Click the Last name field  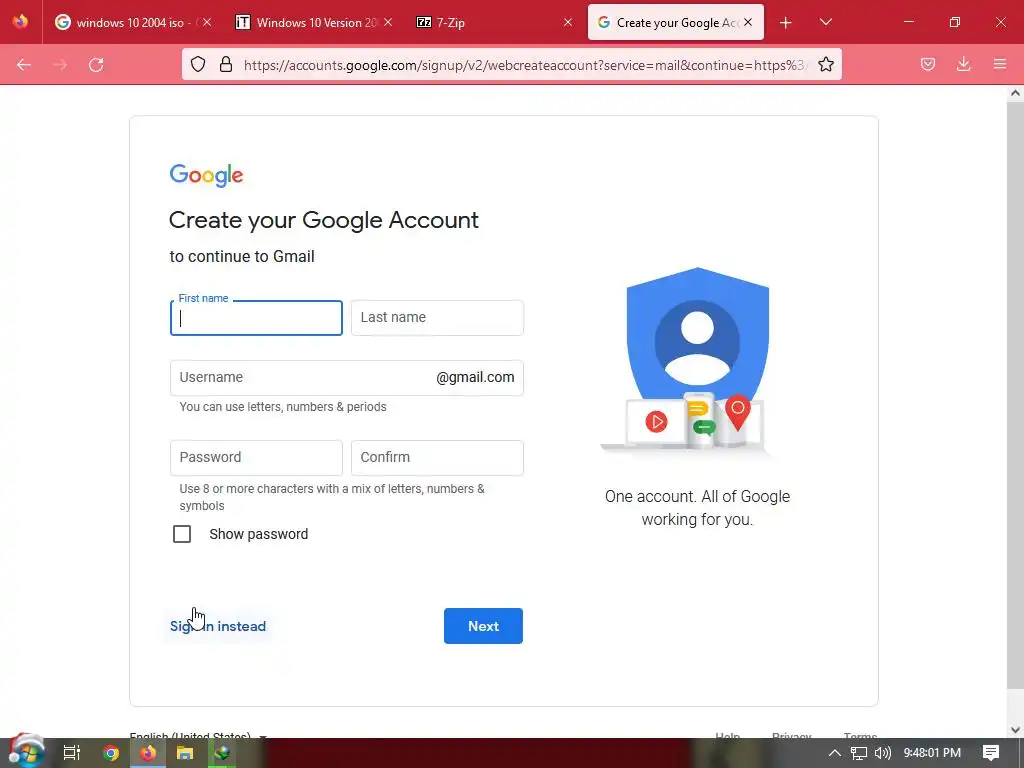(437, 318)
